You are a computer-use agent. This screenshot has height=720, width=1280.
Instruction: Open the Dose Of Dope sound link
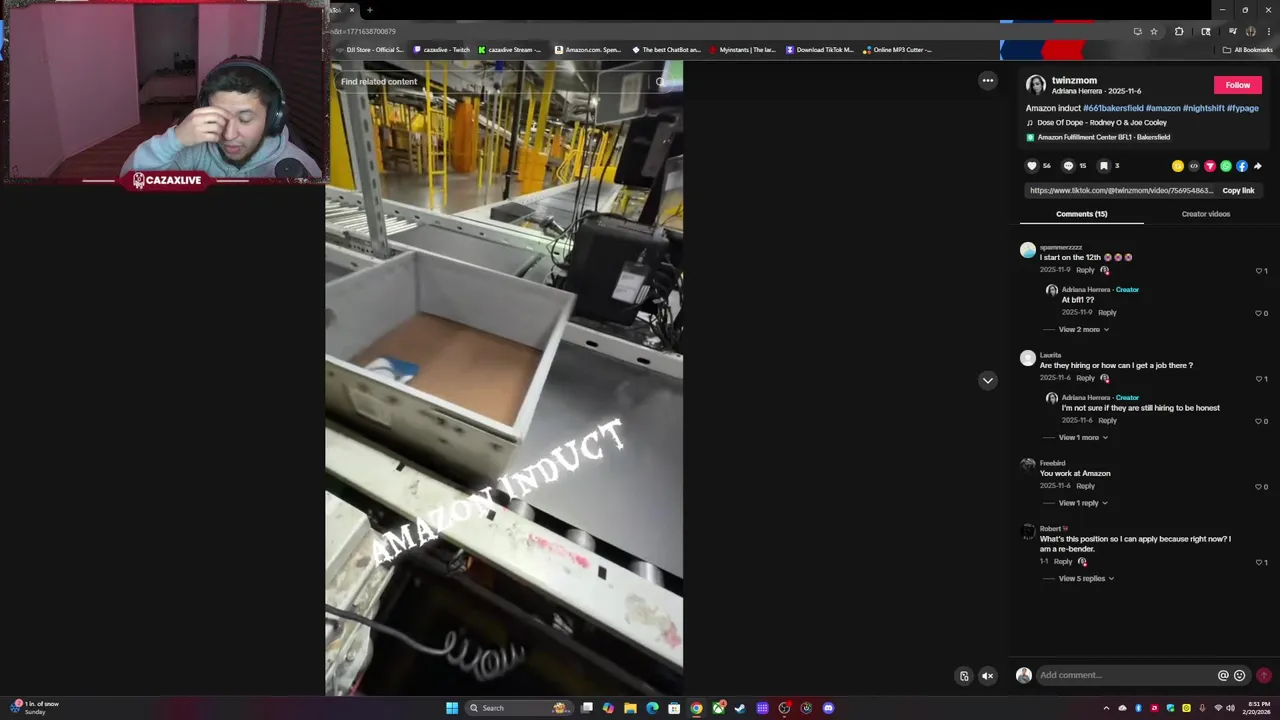click(x=1102, y=123)
